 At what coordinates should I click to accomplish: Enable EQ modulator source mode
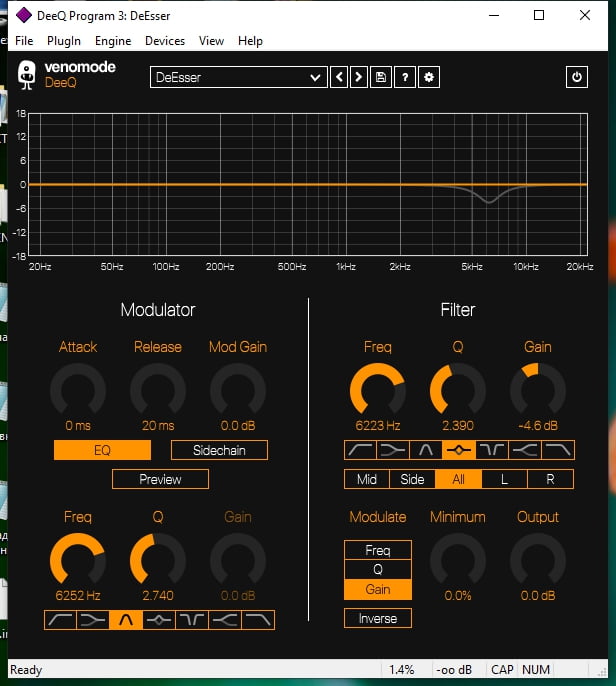click(x=102, y=450)
